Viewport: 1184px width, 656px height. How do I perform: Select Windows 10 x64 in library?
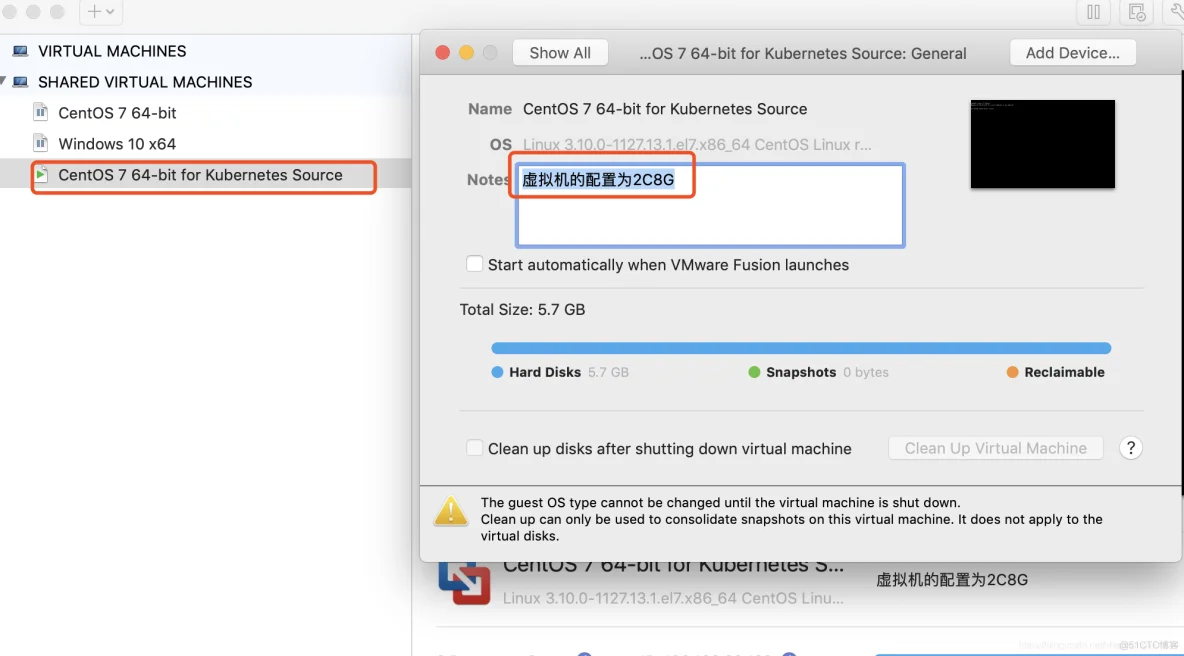pyautogui.click(x=117, y=144)
